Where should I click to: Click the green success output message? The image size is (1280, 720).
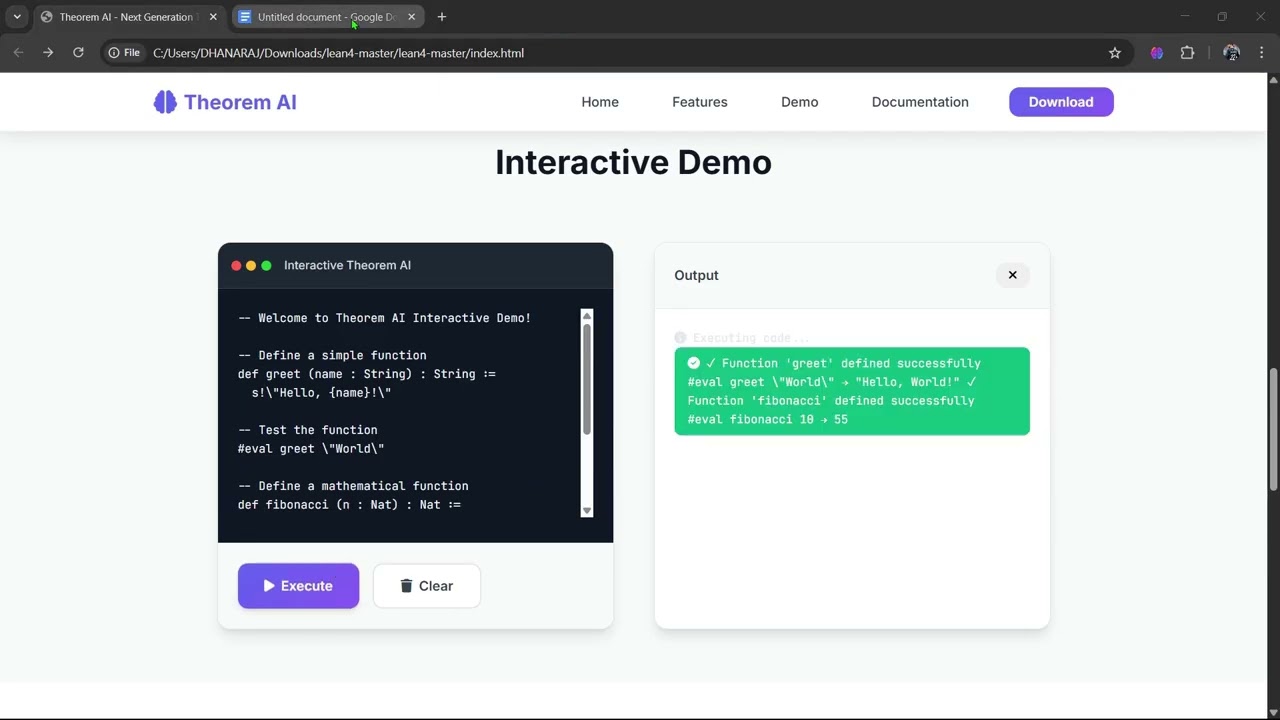(852, 391)
